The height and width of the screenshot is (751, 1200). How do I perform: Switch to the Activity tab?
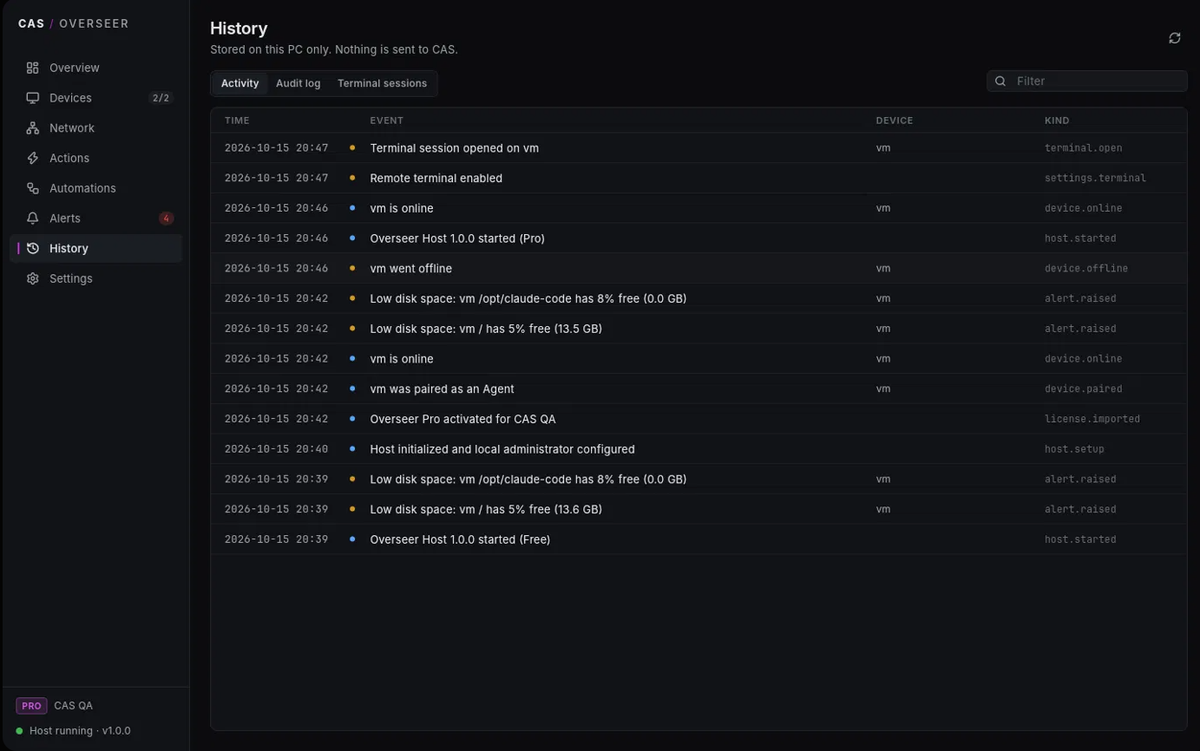240,84
